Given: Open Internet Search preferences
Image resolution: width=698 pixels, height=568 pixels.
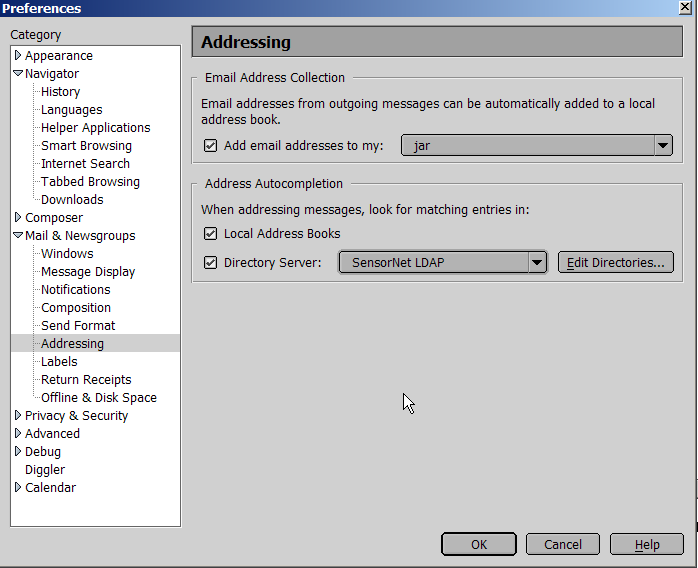Looking at the screenshot, I should (85, 163).
